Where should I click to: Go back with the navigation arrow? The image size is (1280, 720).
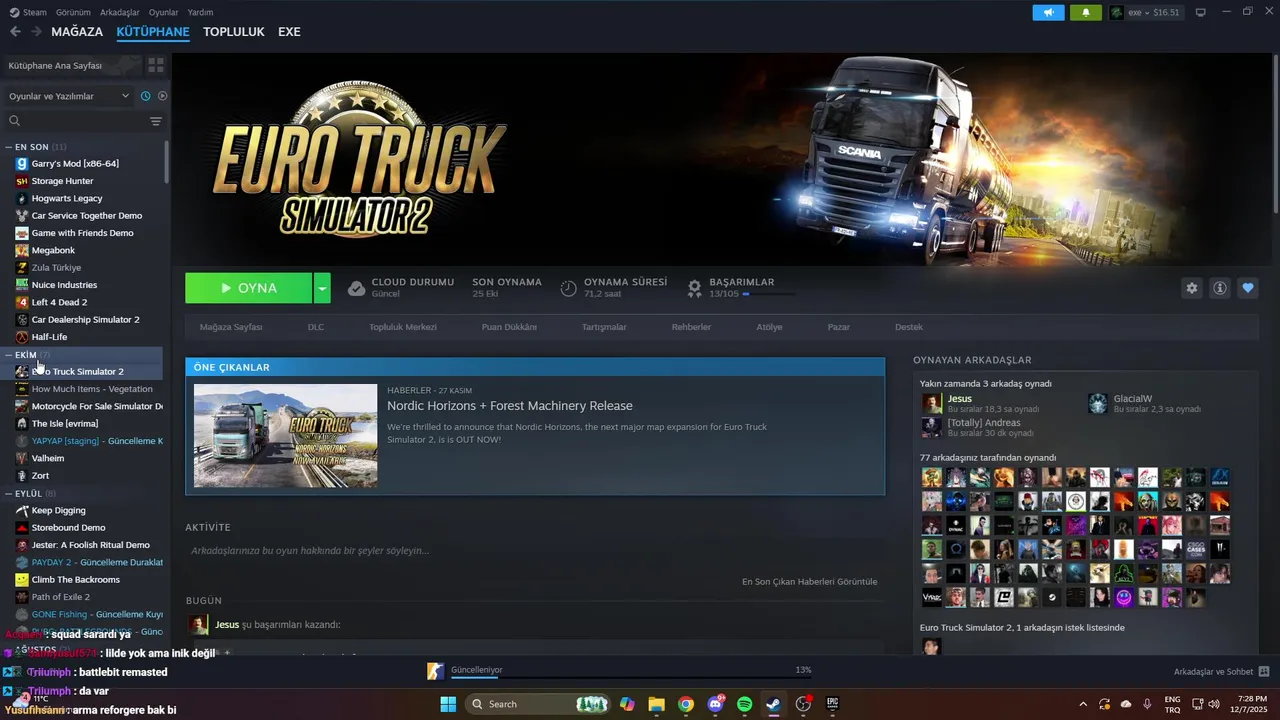(x=15, y=32)
